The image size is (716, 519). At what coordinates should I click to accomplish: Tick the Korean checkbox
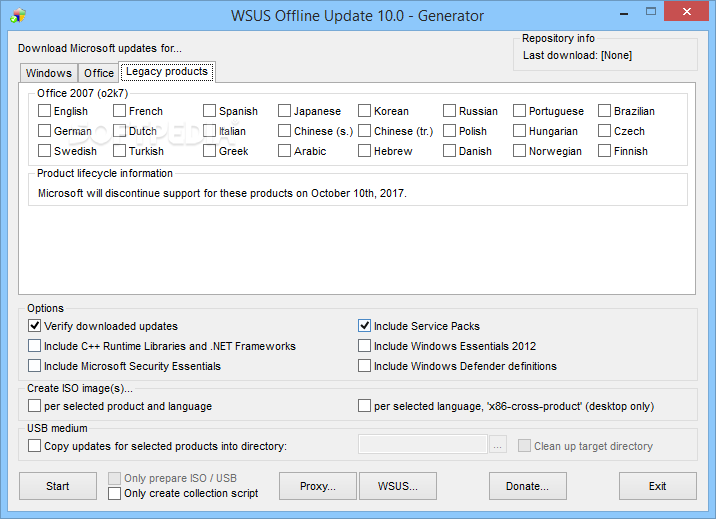click(x=364, y=111)
